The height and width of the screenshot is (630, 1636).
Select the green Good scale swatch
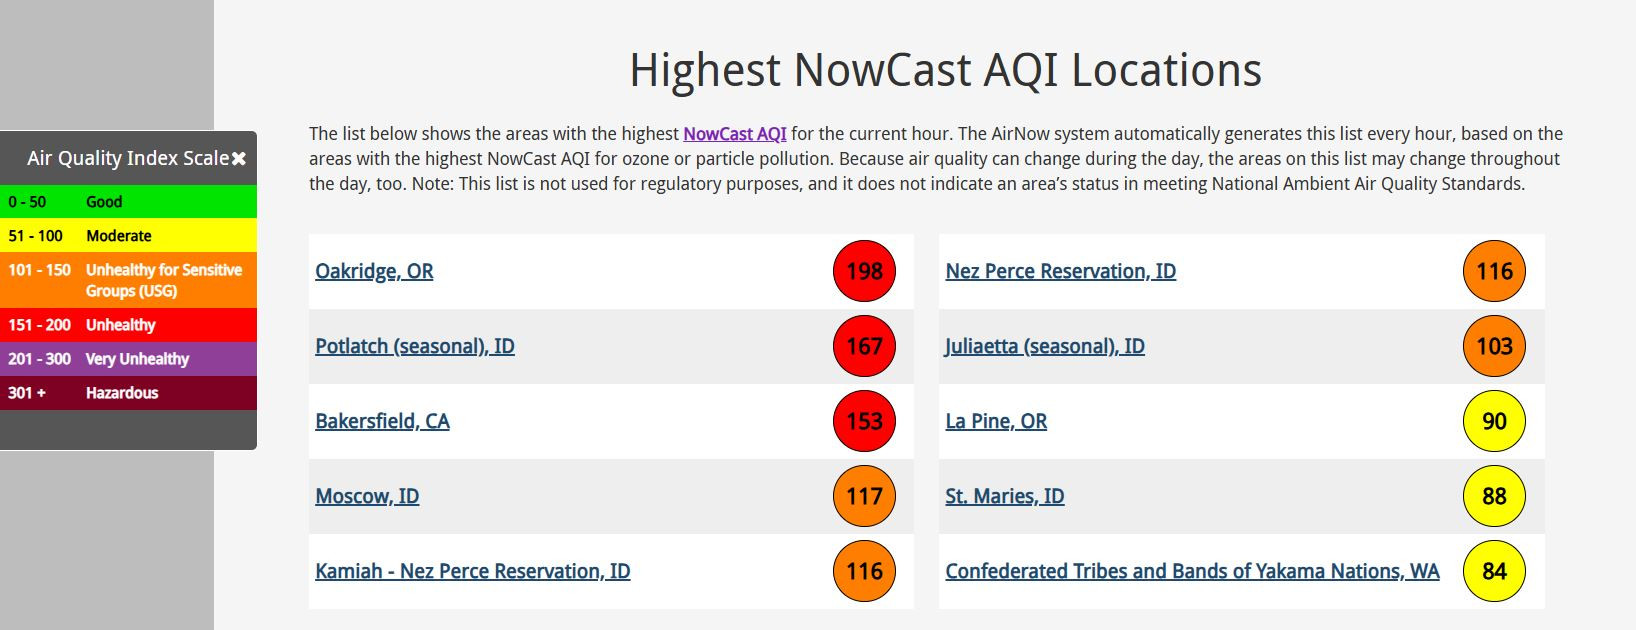pos(128,202)
